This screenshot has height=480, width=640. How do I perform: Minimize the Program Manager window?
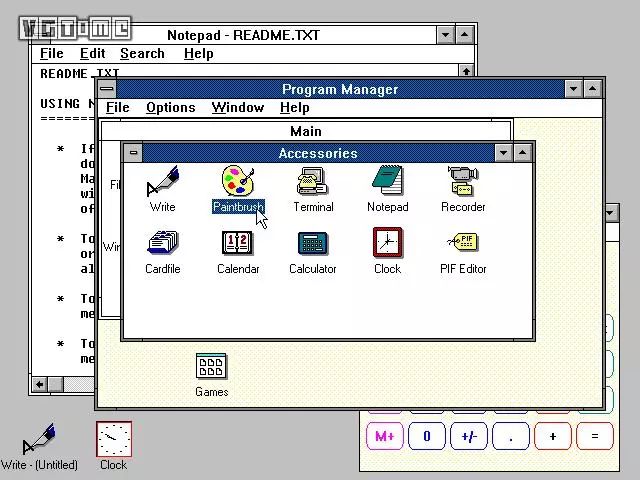point(573,89)
